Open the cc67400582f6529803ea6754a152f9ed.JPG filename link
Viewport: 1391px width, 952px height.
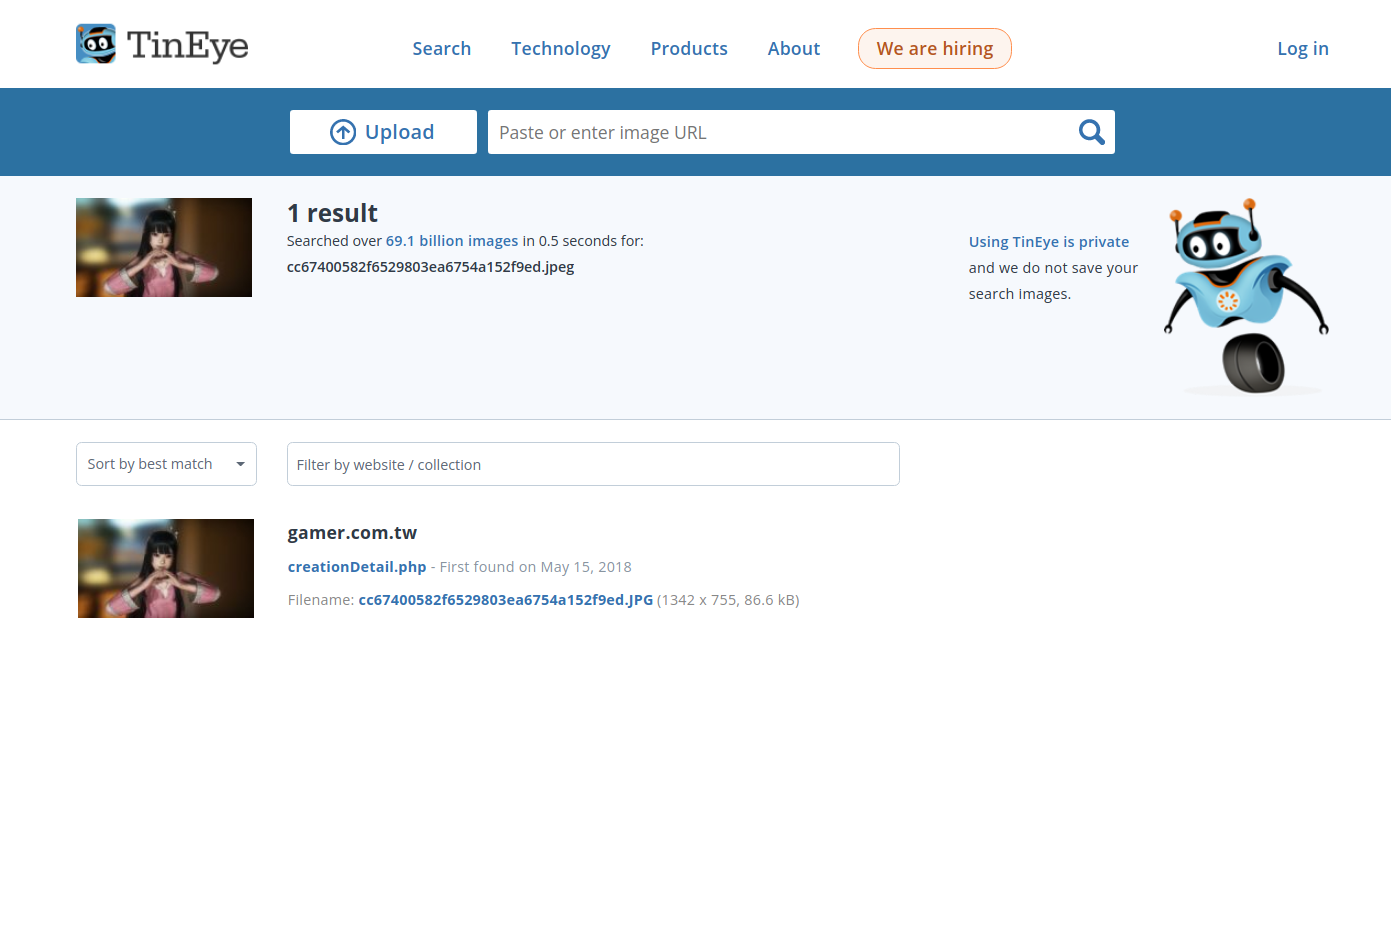[505, 600]
